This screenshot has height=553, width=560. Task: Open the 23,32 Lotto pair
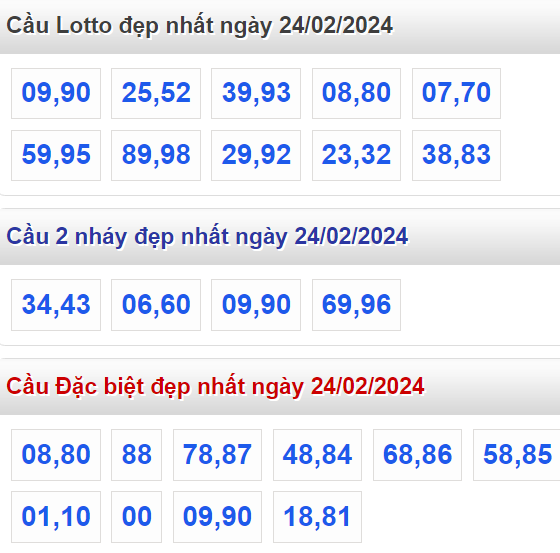coord(356,155)
